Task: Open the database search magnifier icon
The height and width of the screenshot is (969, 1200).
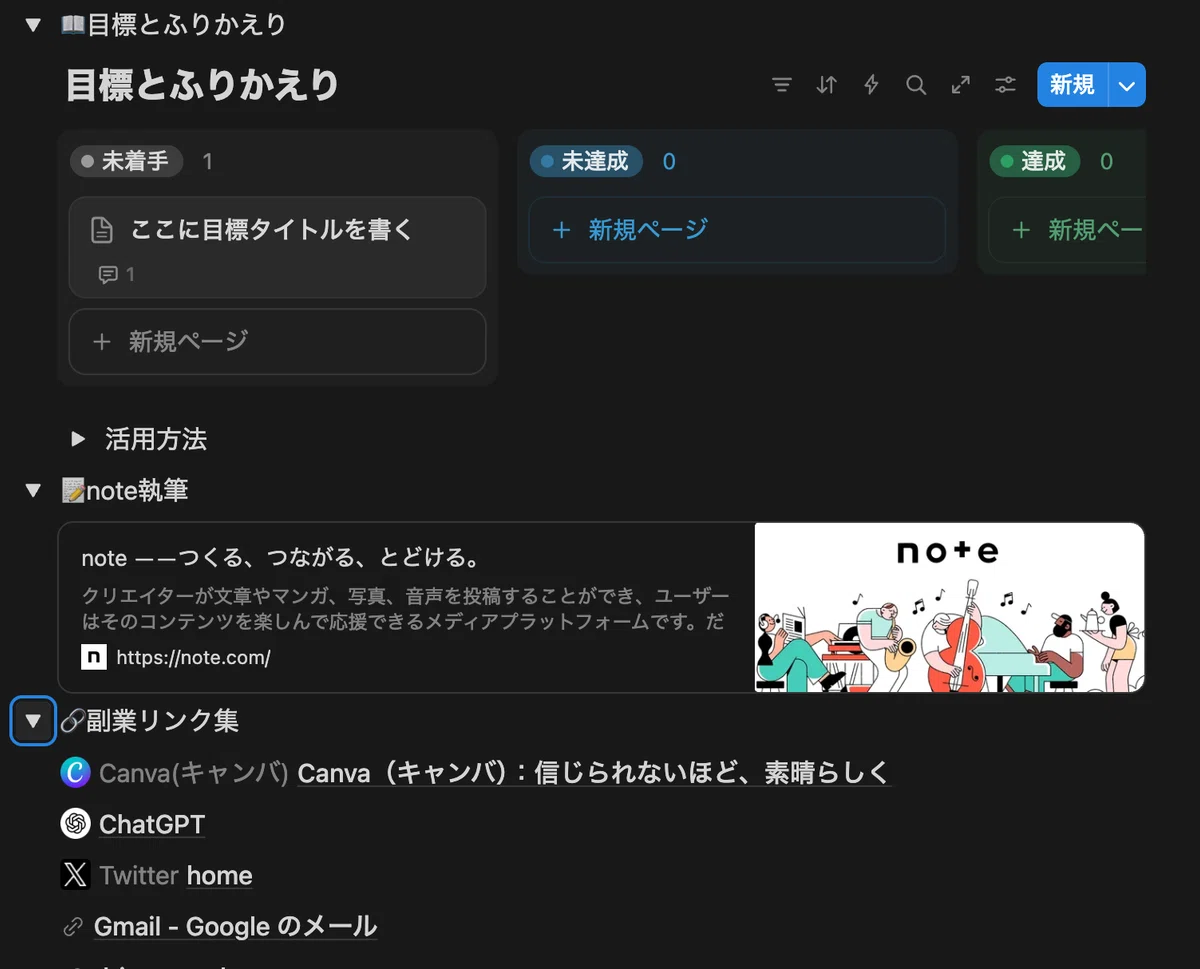Action: (x=916, y=86)
